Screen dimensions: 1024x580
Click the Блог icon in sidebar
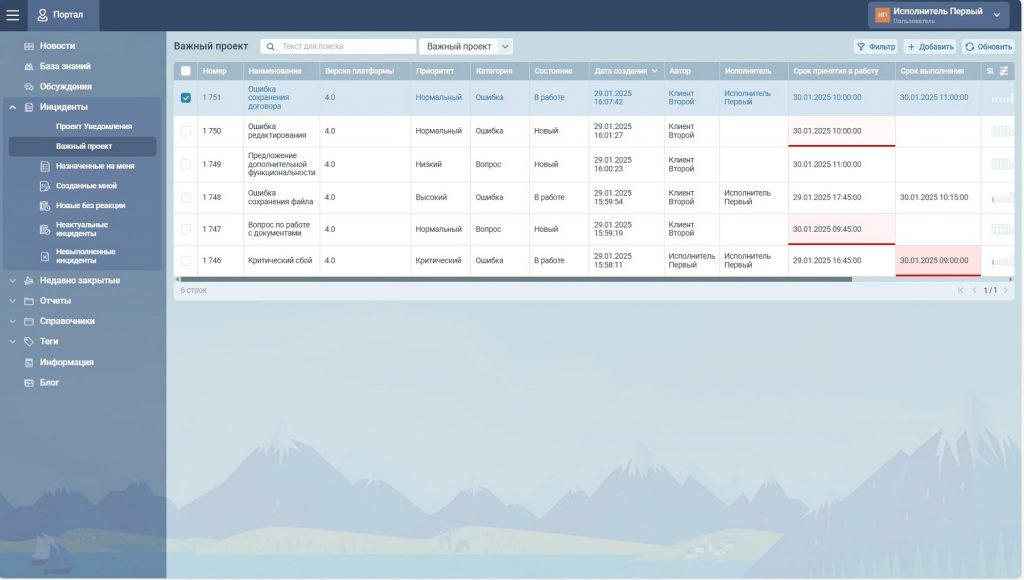pyautogui.click(x=29, y=382)
